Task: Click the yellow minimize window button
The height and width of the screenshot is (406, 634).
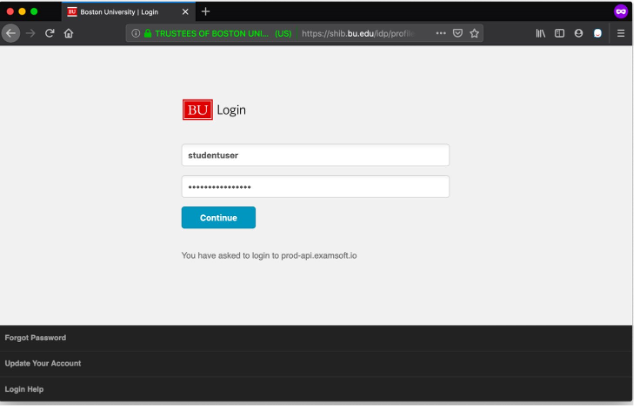Action: [22, 11]
